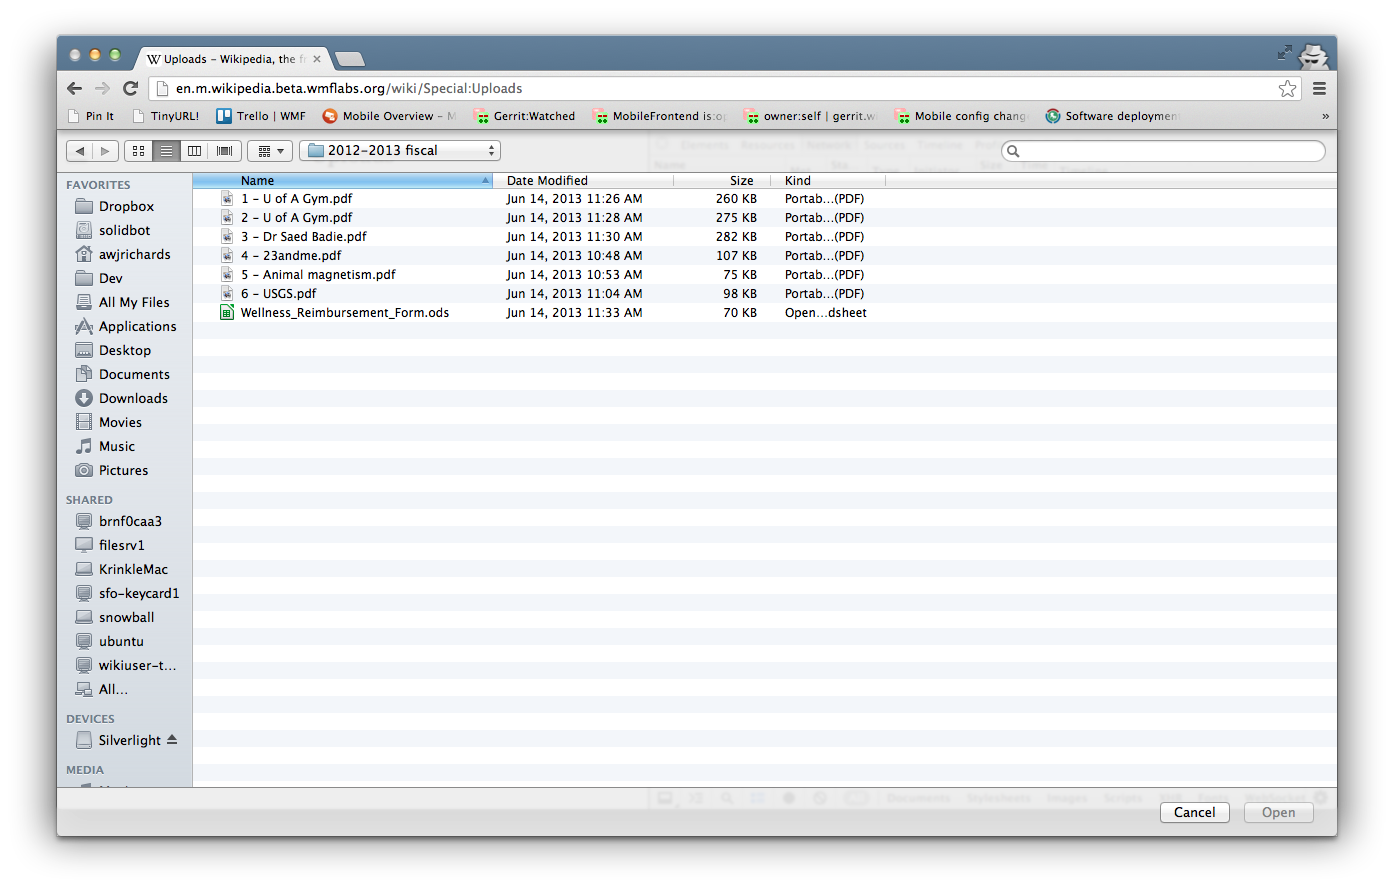Open the Mobile Overview bookmark
Viewport: 1394px width, 888px height.
click(388, 116)
